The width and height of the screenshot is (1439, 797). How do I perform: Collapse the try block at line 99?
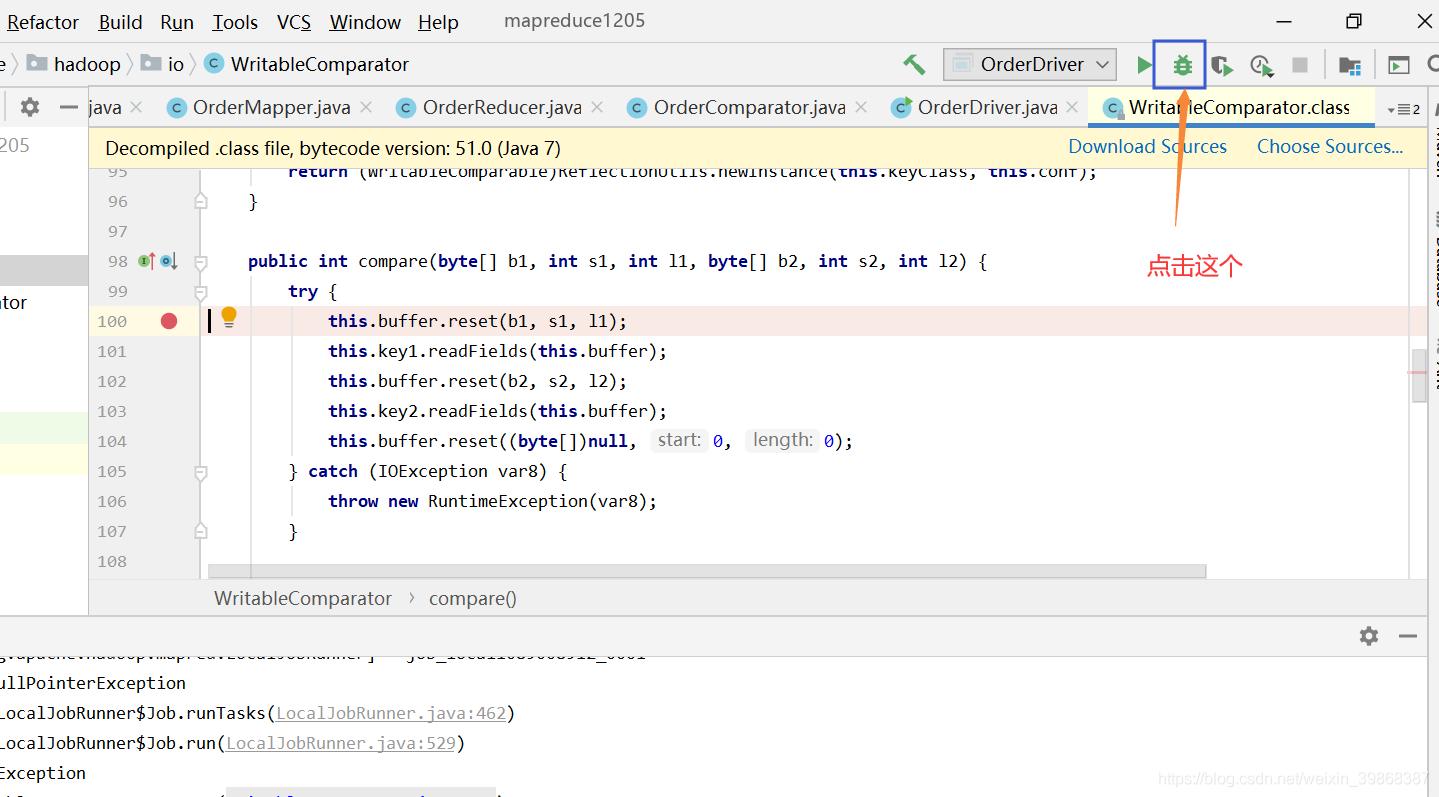point(201,291)
